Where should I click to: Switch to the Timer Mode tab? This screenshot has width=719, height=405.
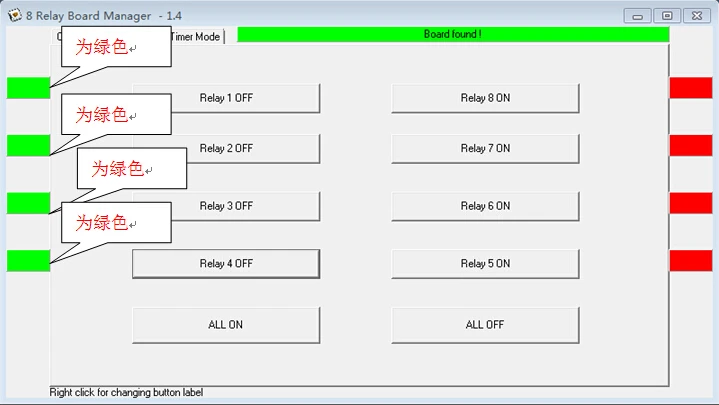pos(197,37)
